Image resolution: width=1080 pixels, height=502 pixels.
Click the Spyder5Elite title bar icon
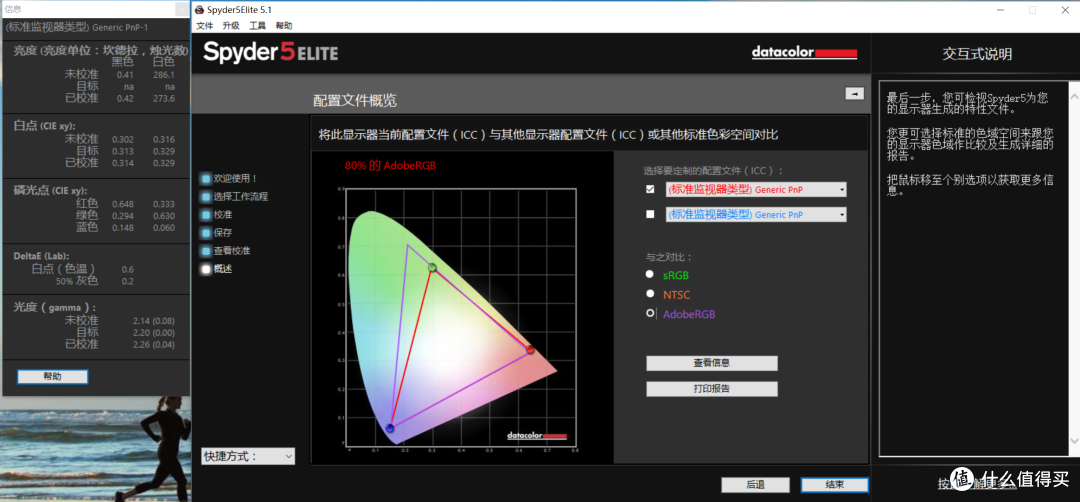point(199,10)
